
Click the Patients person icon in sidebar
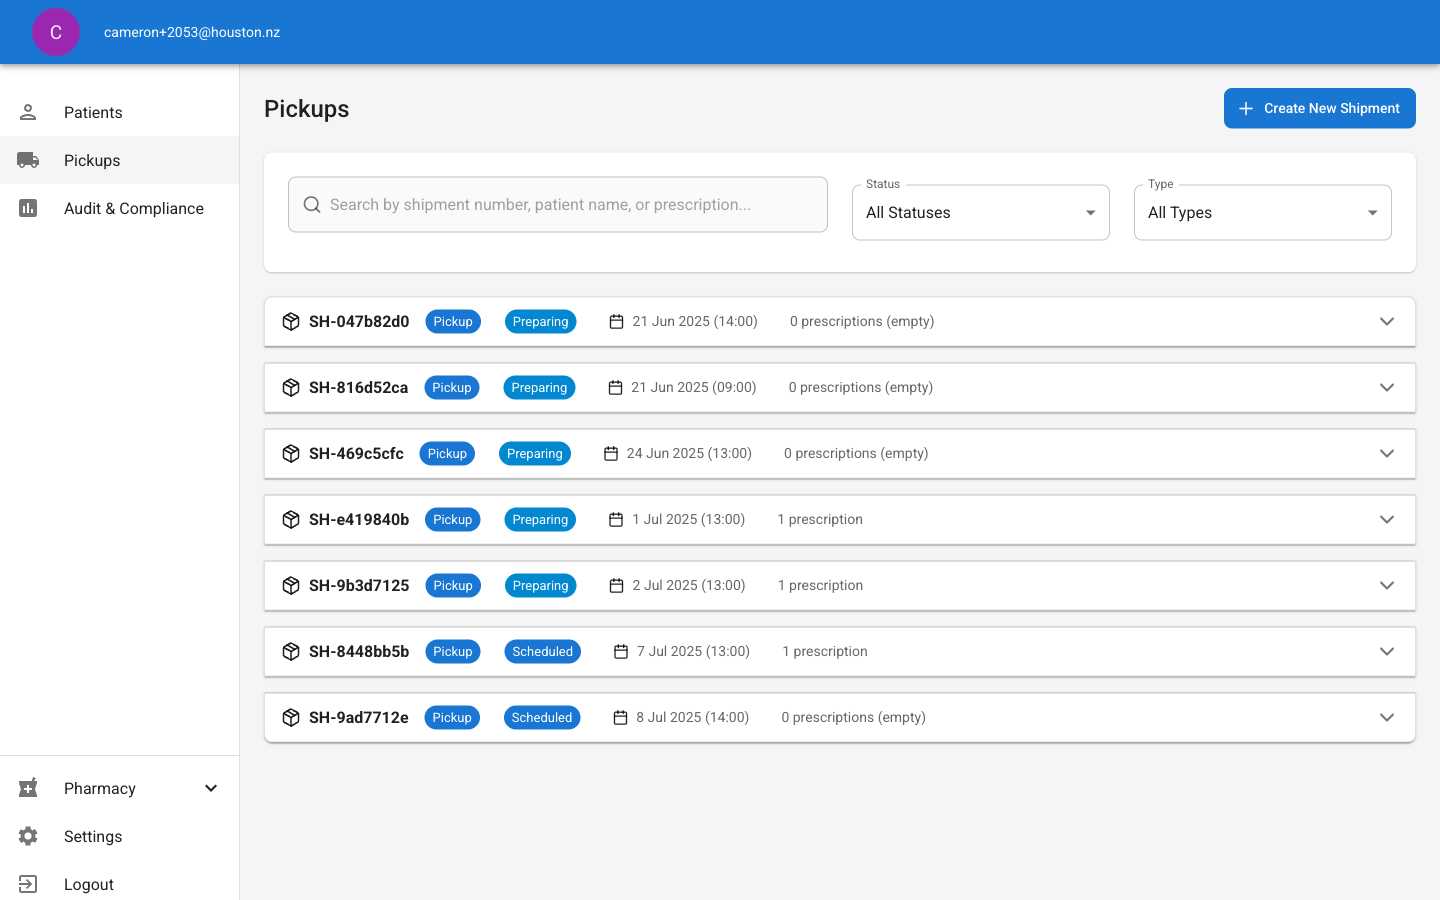click(x=28, y=112)
